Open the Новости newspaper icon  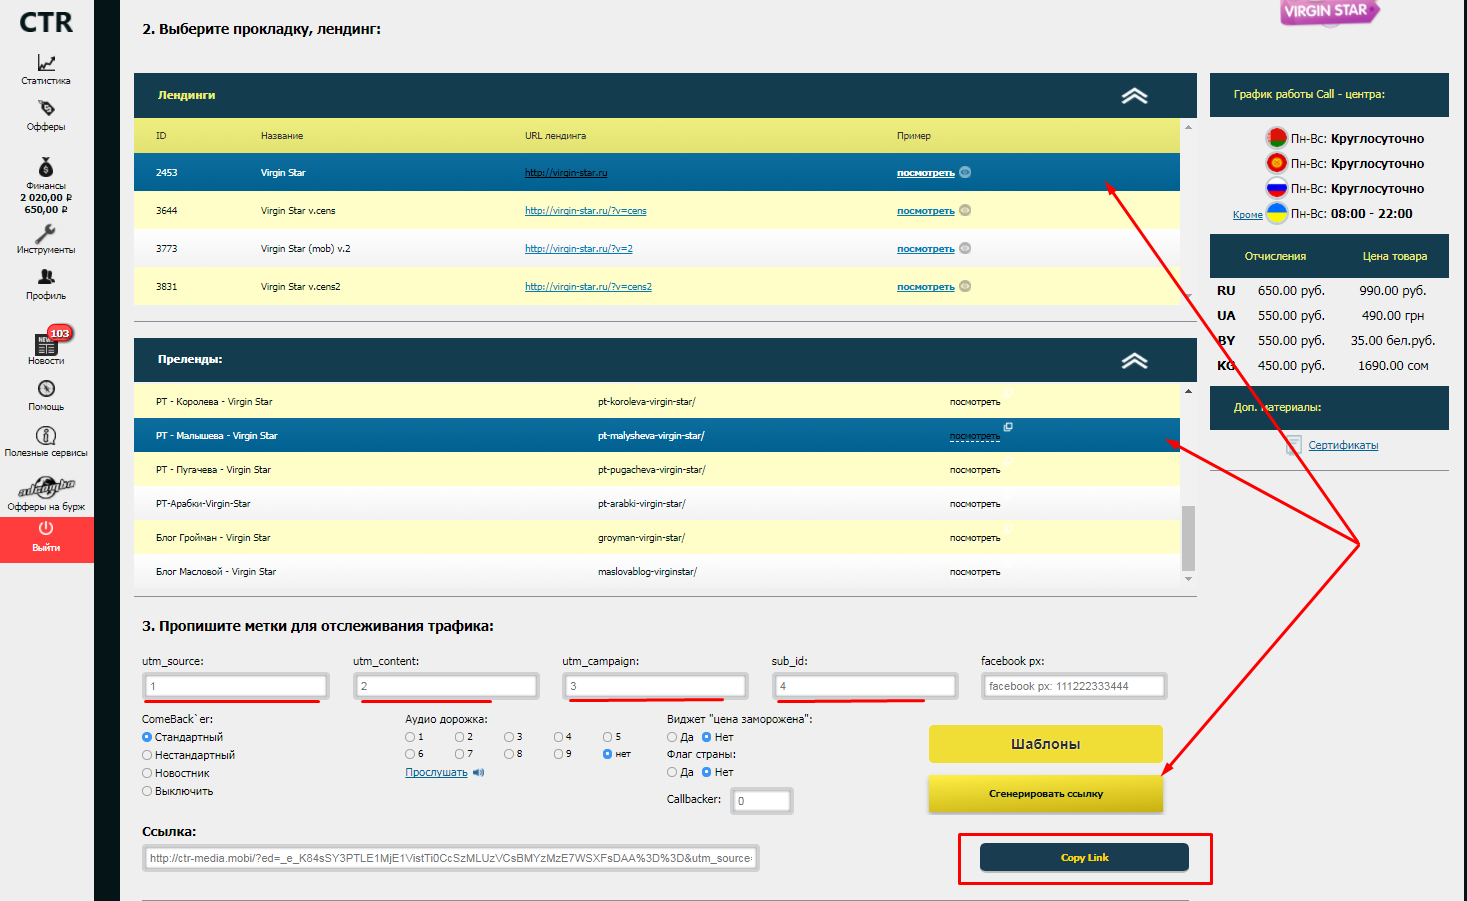[x=46, y=345]
